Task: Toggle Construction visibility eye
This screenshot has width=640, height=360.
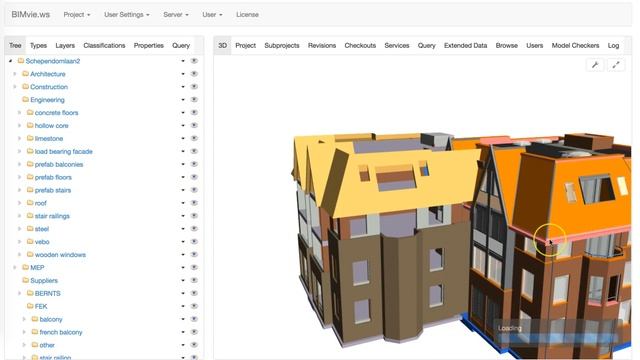Action: 194,87
